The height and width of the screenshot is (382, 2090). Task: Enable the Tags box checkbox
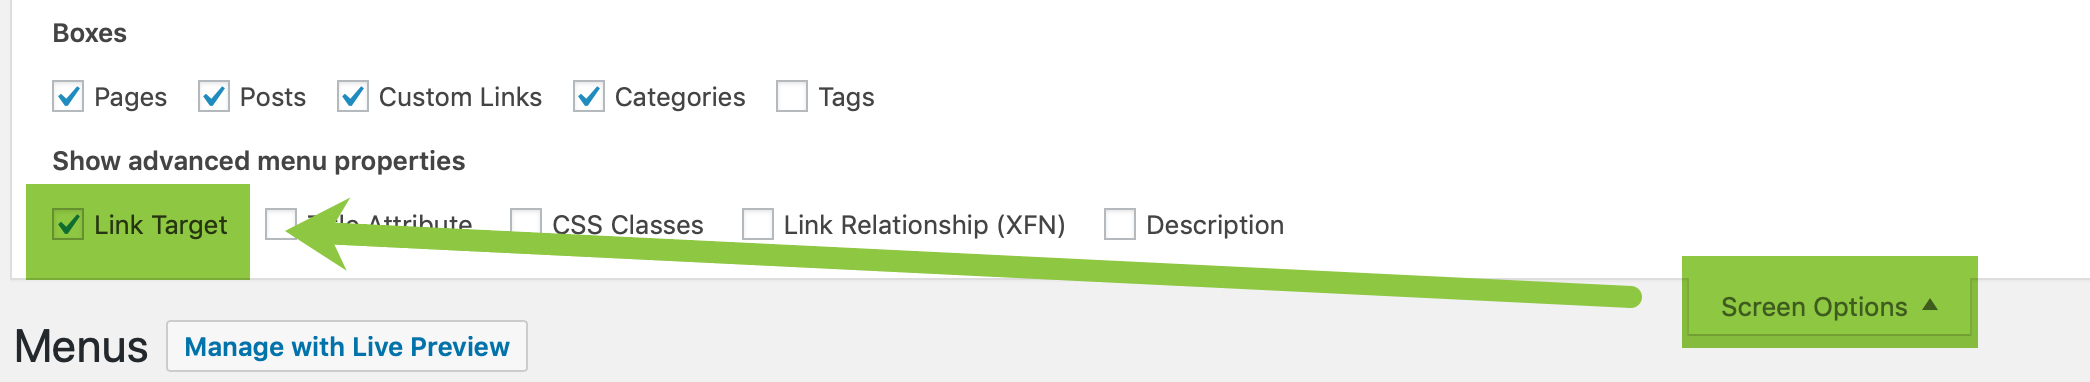pos(792,96)
